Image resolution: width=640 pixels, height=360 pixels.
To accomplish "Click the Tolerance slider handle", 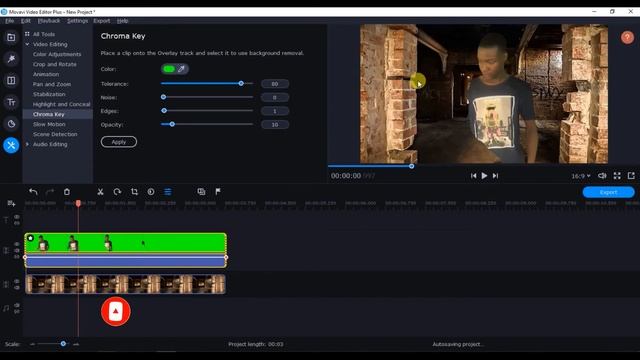I will click(241, 83).
